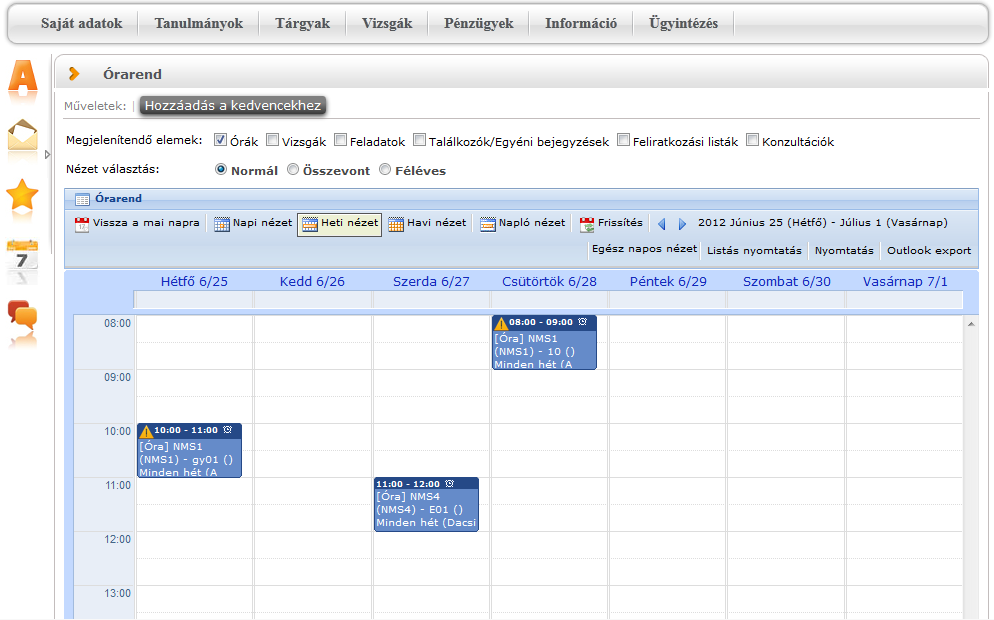The image size is (994, 620).
Task: Click the calendar scrollbar up arrow
Action: (971, 324)
